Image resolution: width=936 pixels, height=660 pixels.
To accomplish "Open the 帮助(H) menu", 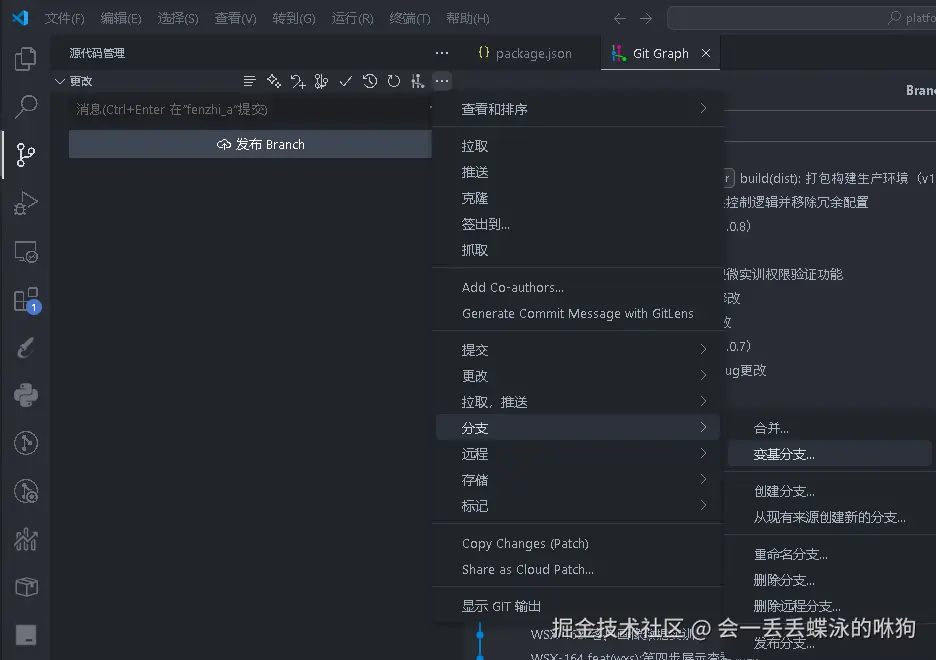I will point(467,18).
